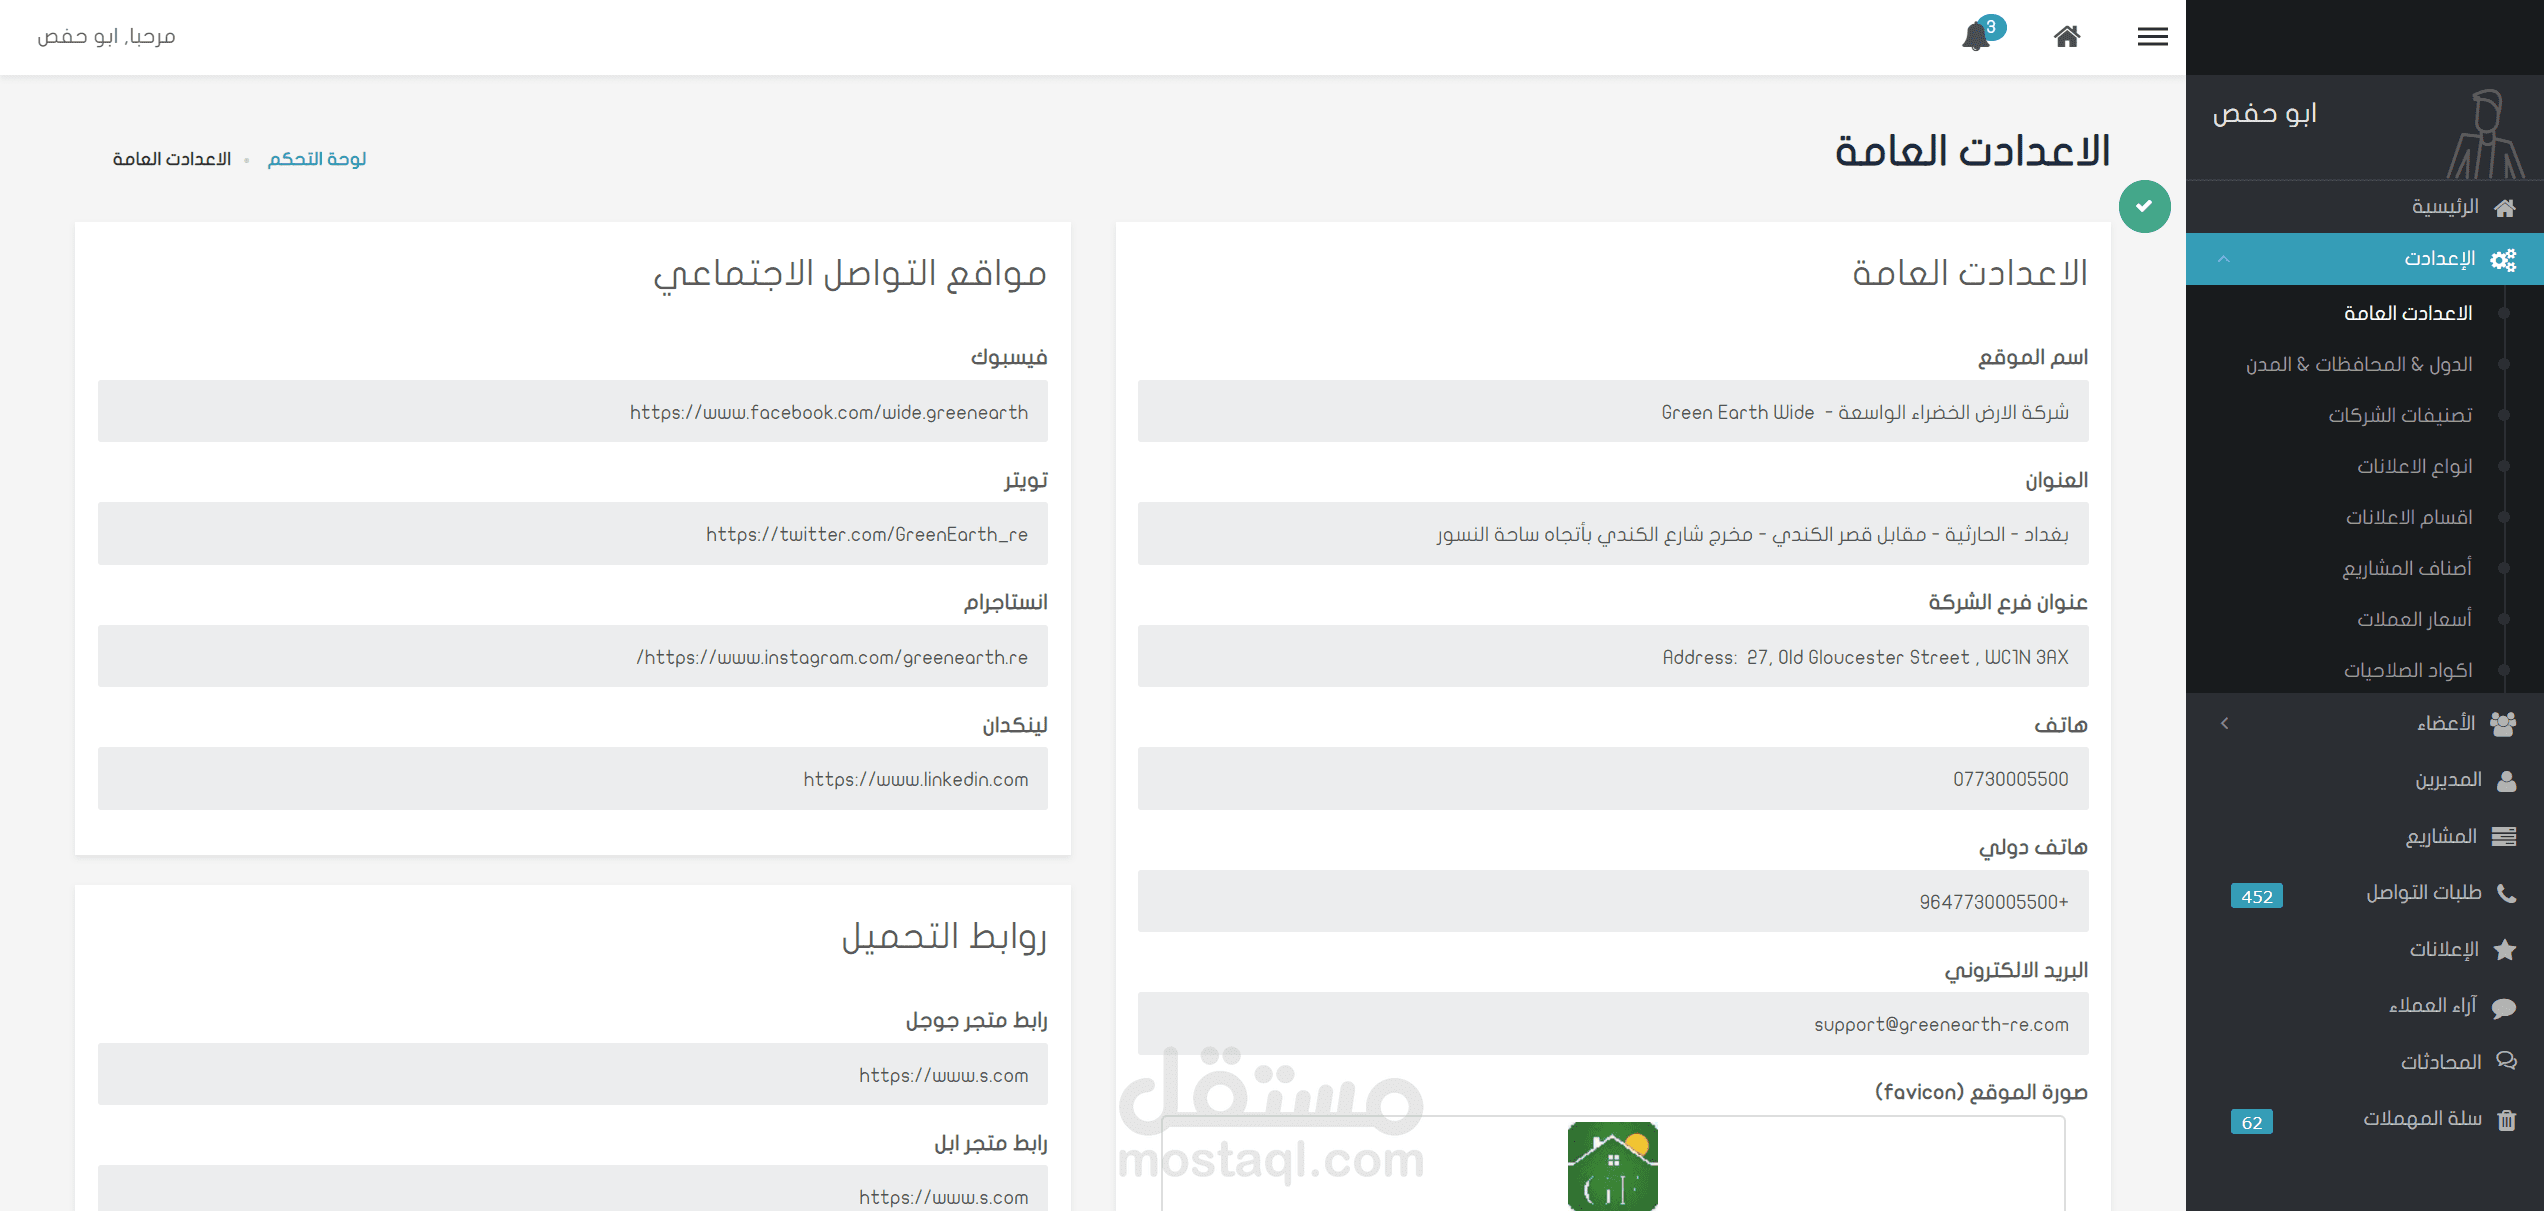The image size is (2544, 1211).
Task: Open طلبات التواصل phone icon item
Action: [x=2424, y=893]
